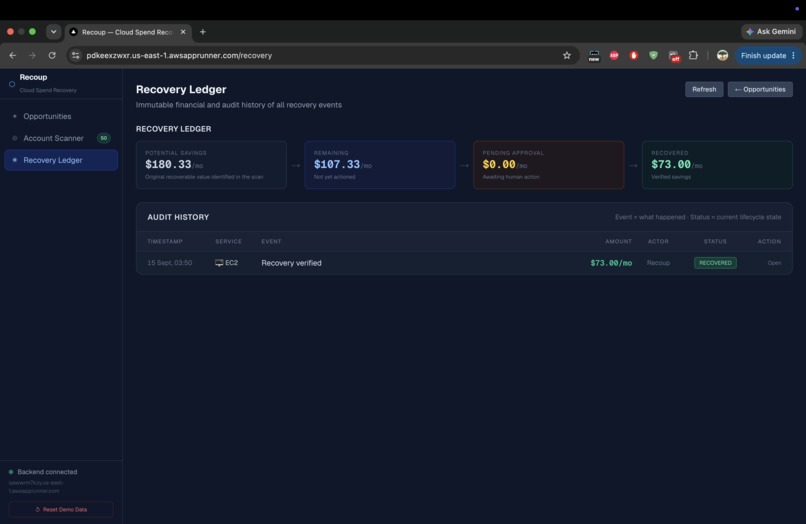Image resolution: width=806 pixels, height=524 pixels.
Task: Open Chrome three-dot menu beside Finish update
Action: coord(794,56)
